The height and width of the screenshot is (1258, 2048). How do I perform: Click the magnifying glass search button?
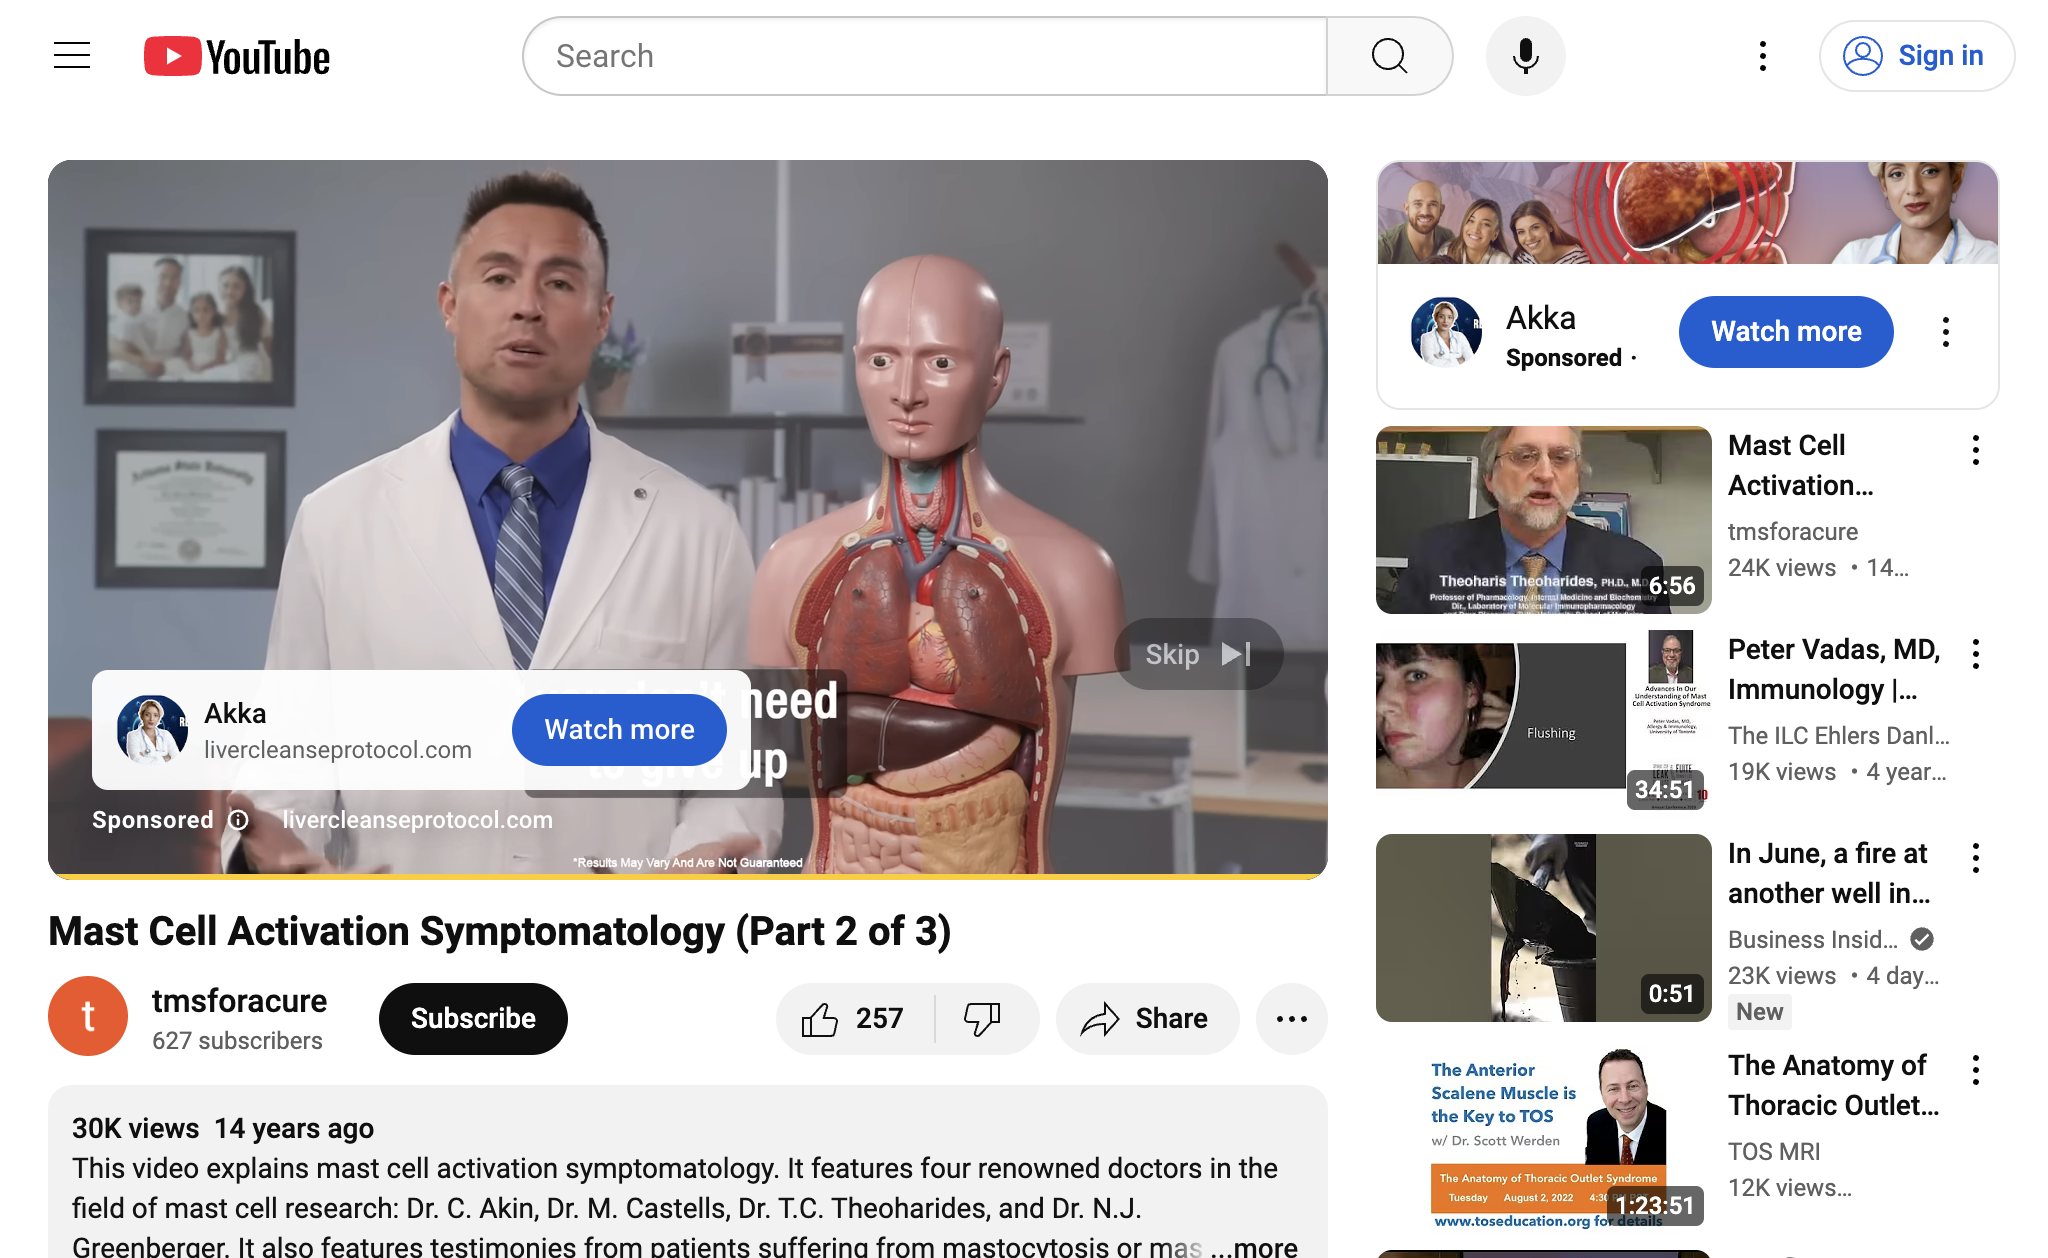click(x=1389, y=56)
